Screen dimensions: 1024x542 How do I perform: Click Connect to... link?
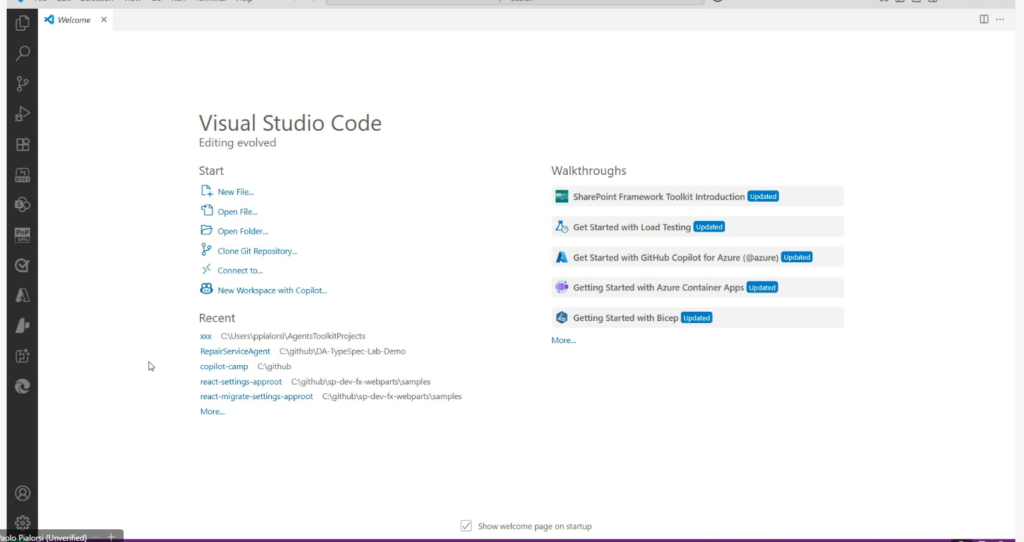[240, 270]
